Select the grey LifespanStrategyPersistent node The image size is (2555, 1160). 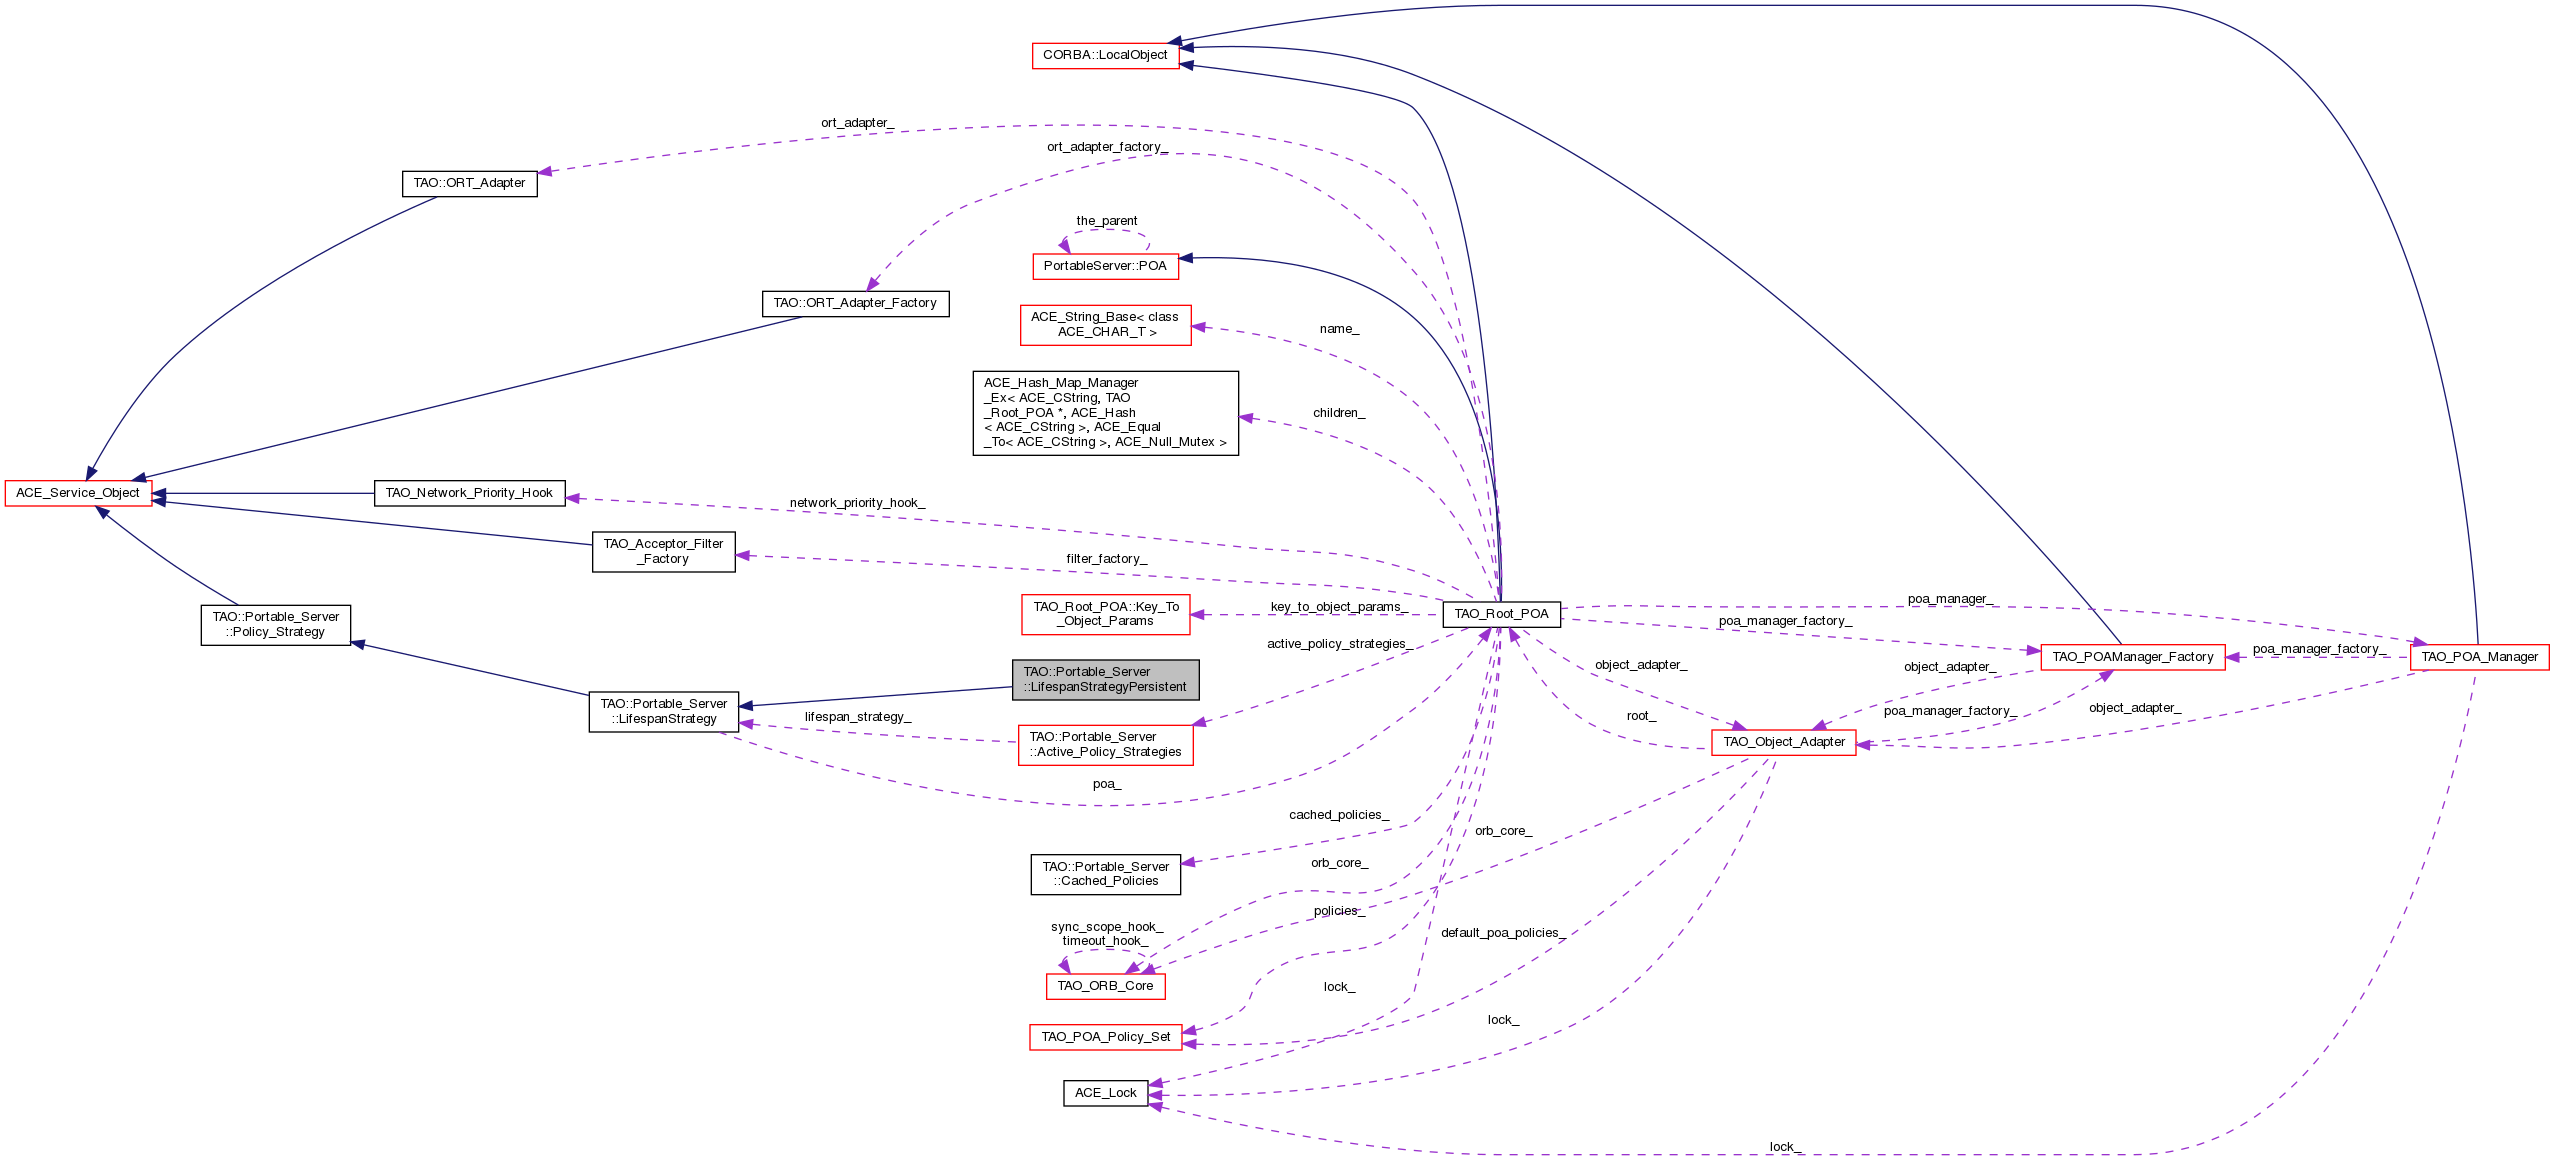[x=1105, y=680]
